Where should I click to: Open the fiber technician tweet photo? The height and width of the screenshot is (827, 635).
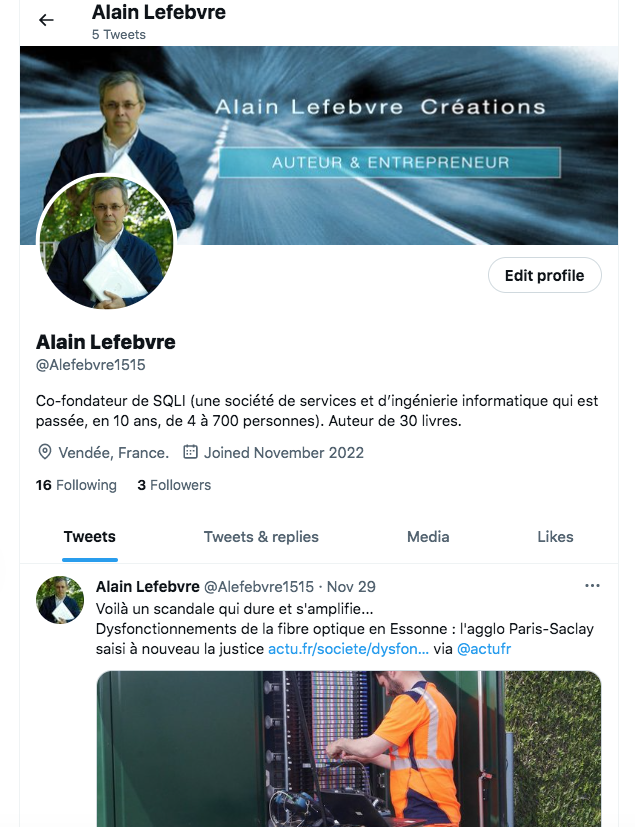pyautogui.click(x=349, y=749)
